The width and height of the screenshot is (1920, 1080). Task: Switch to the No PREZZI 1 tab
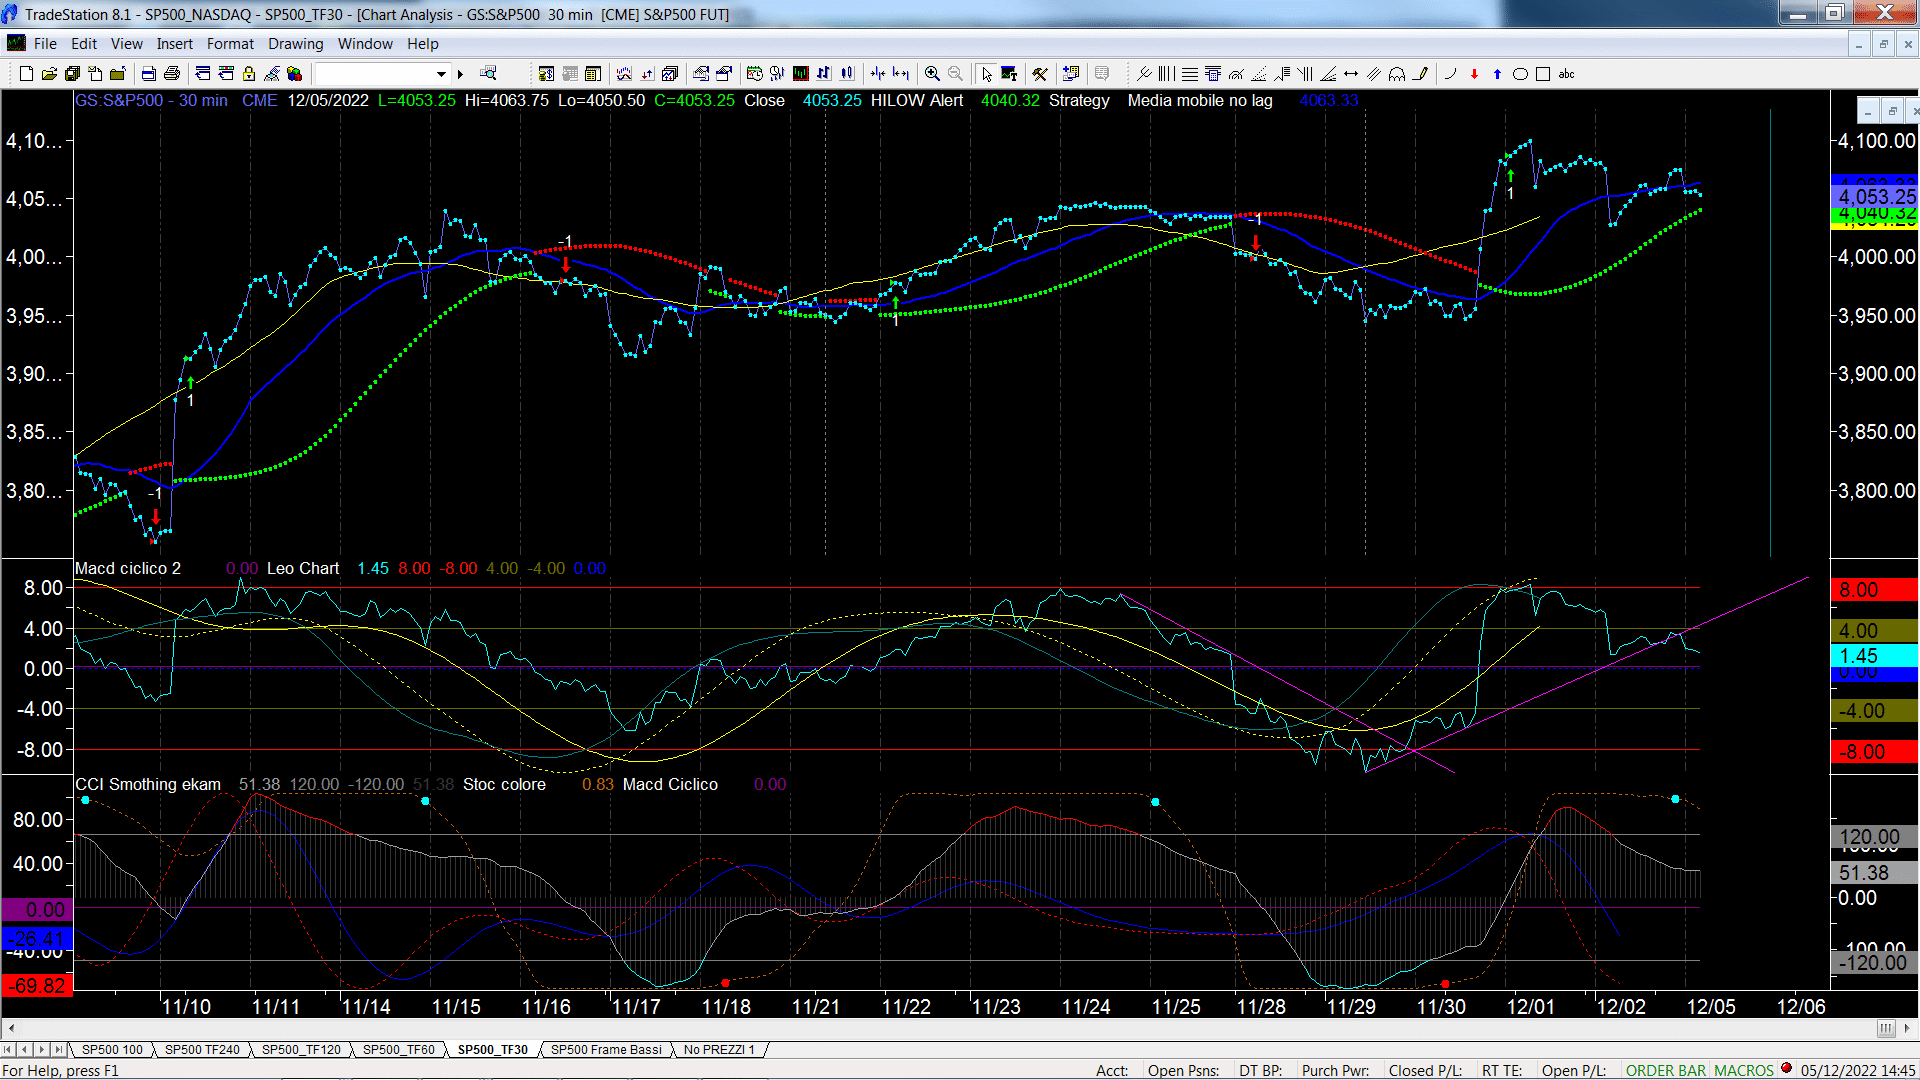pyautogui.click(x=719, y=1049)
